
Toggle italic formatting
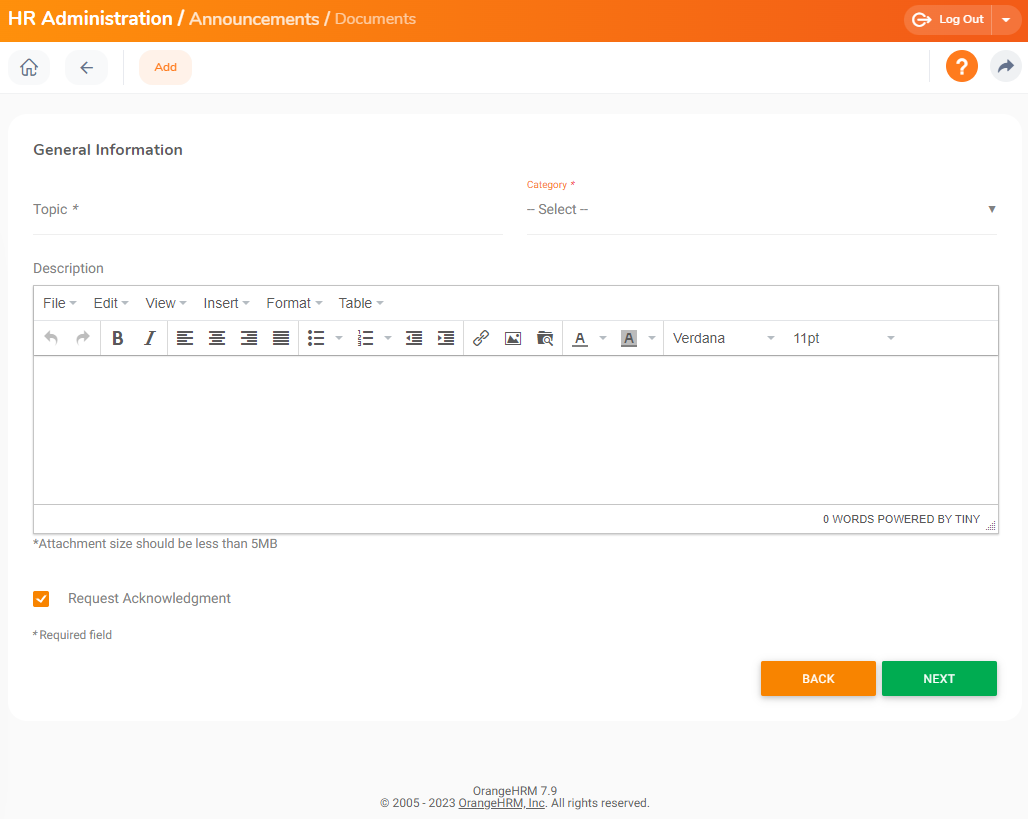[x=149, y=338]
